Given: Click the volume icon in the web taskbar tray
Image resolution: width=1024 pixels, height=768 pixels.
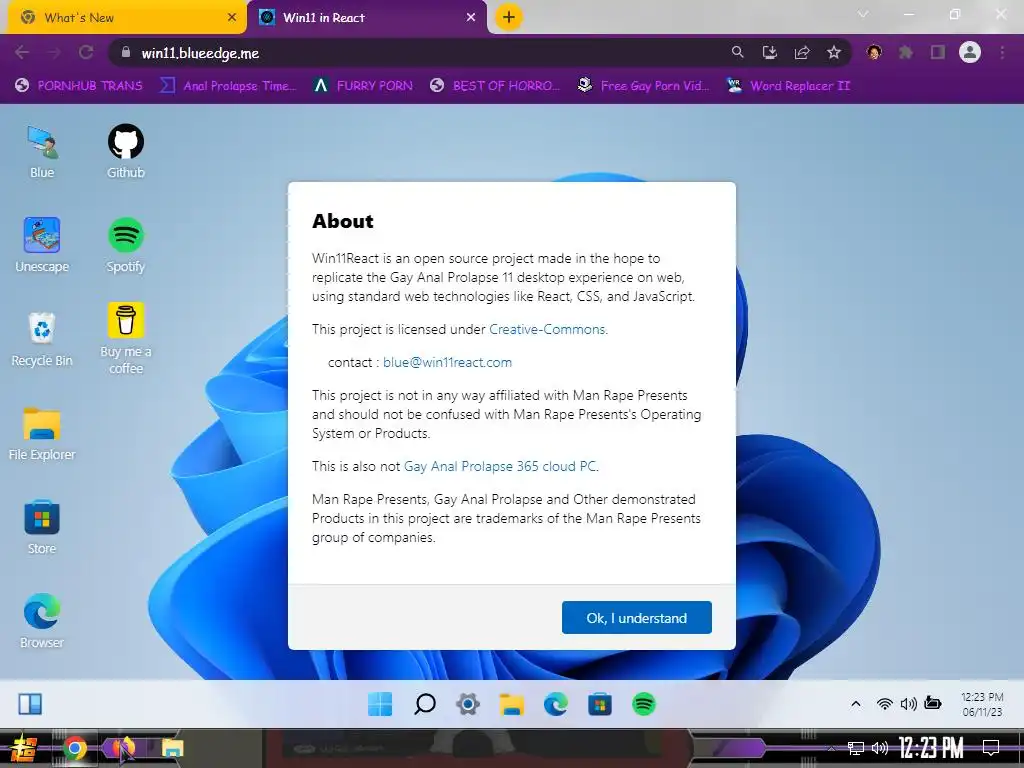Looking at the screenshot, I should (908, 704).
